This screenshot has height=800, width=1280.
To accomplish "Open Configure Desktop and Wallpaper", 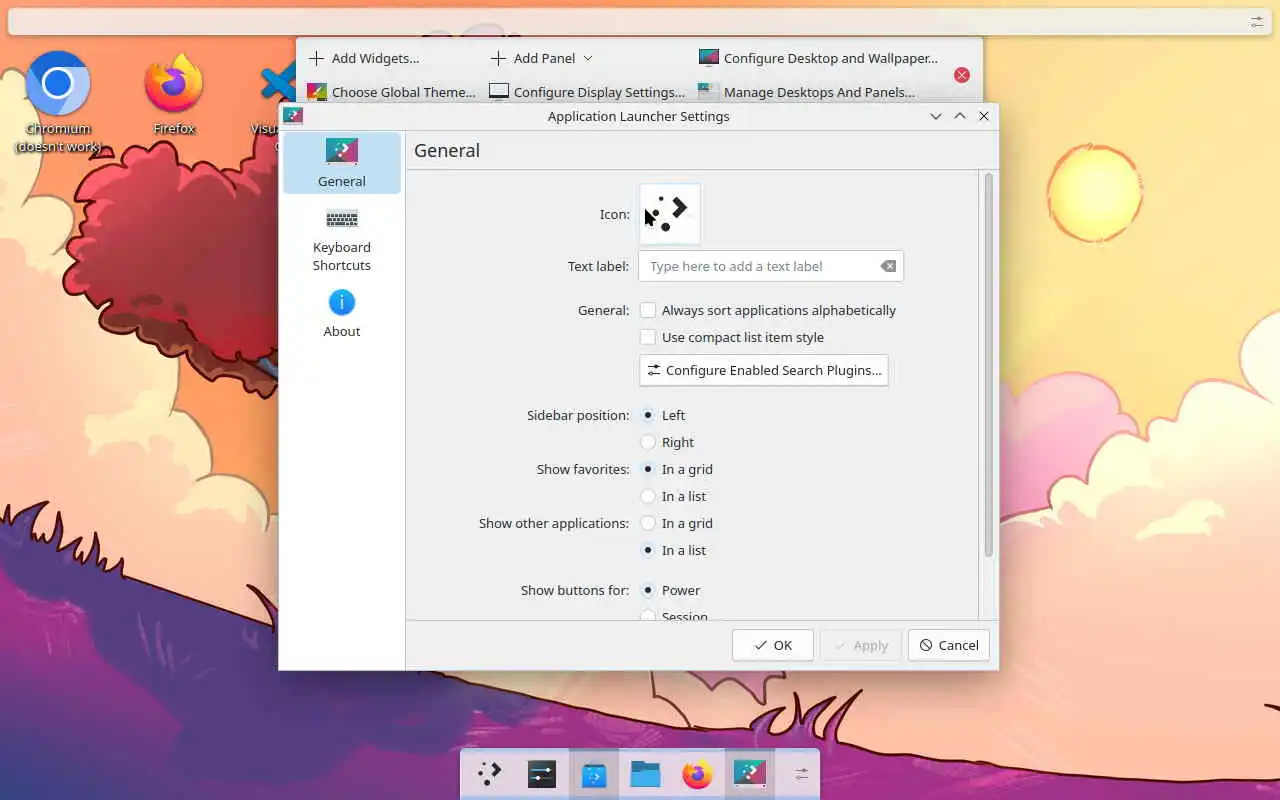I will click(x=819, y=58).
